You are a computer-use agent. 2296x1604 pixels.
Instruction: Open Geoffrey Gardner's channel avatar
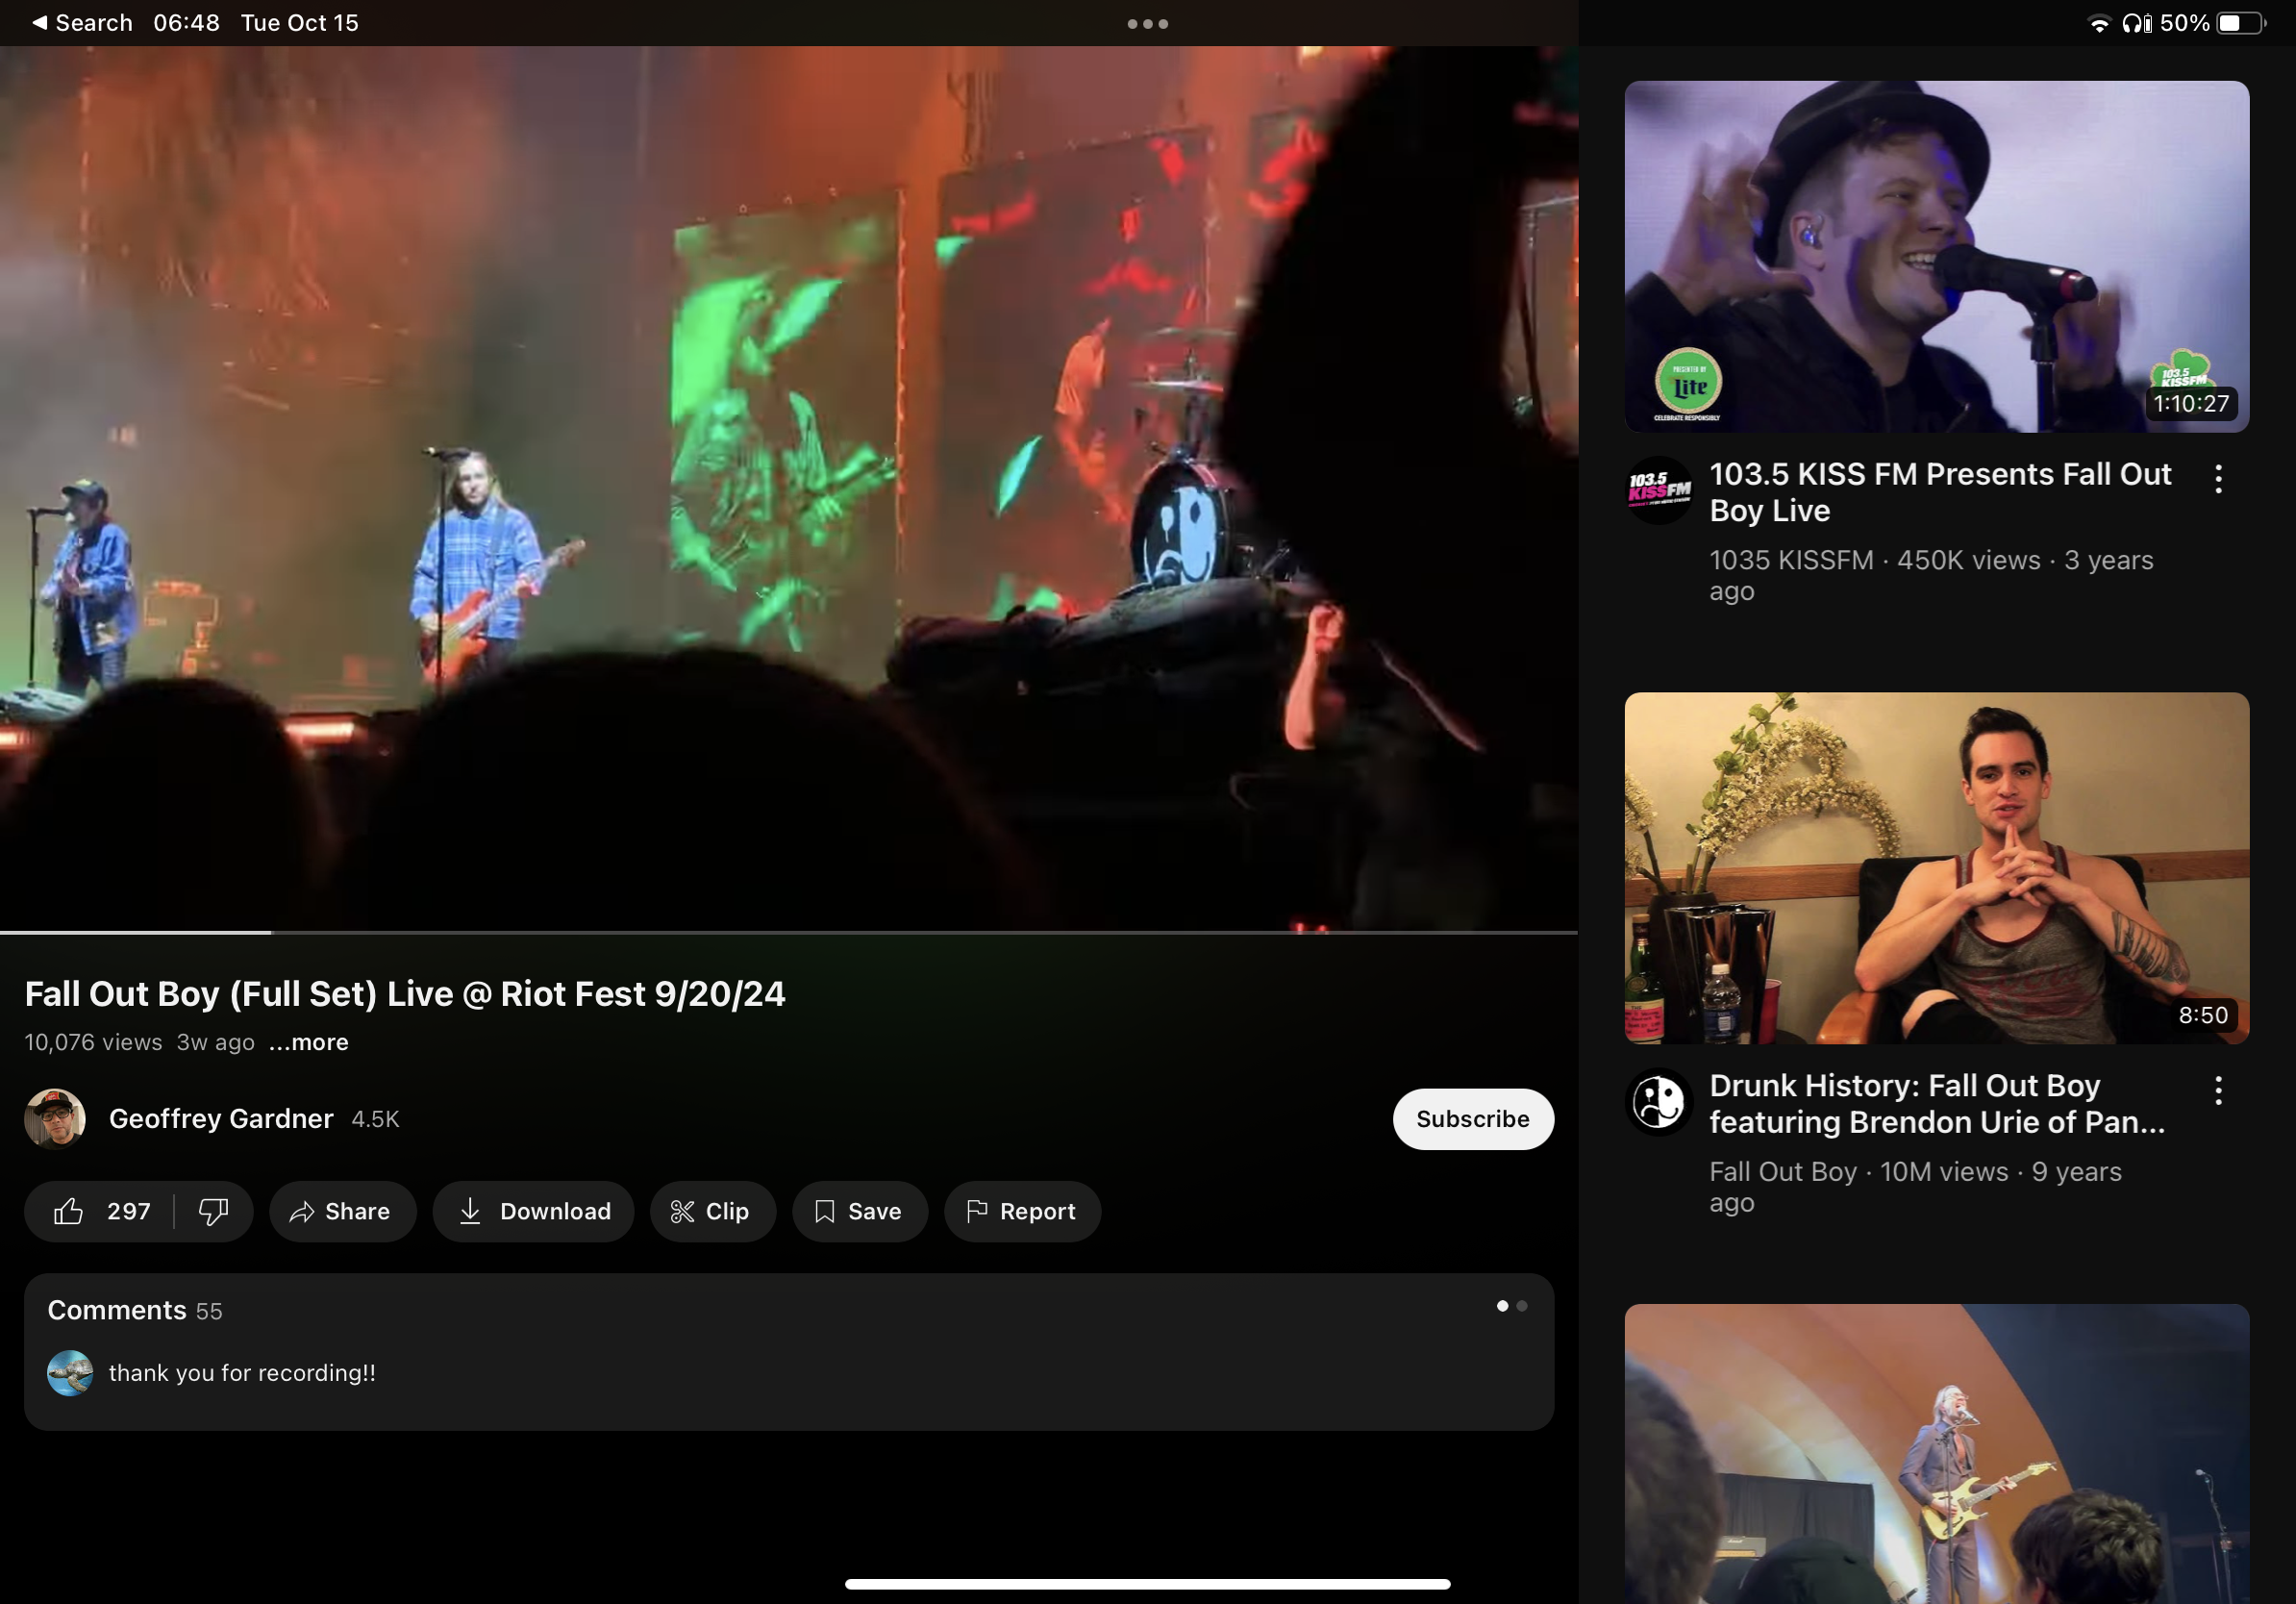tap(55, 1119)
